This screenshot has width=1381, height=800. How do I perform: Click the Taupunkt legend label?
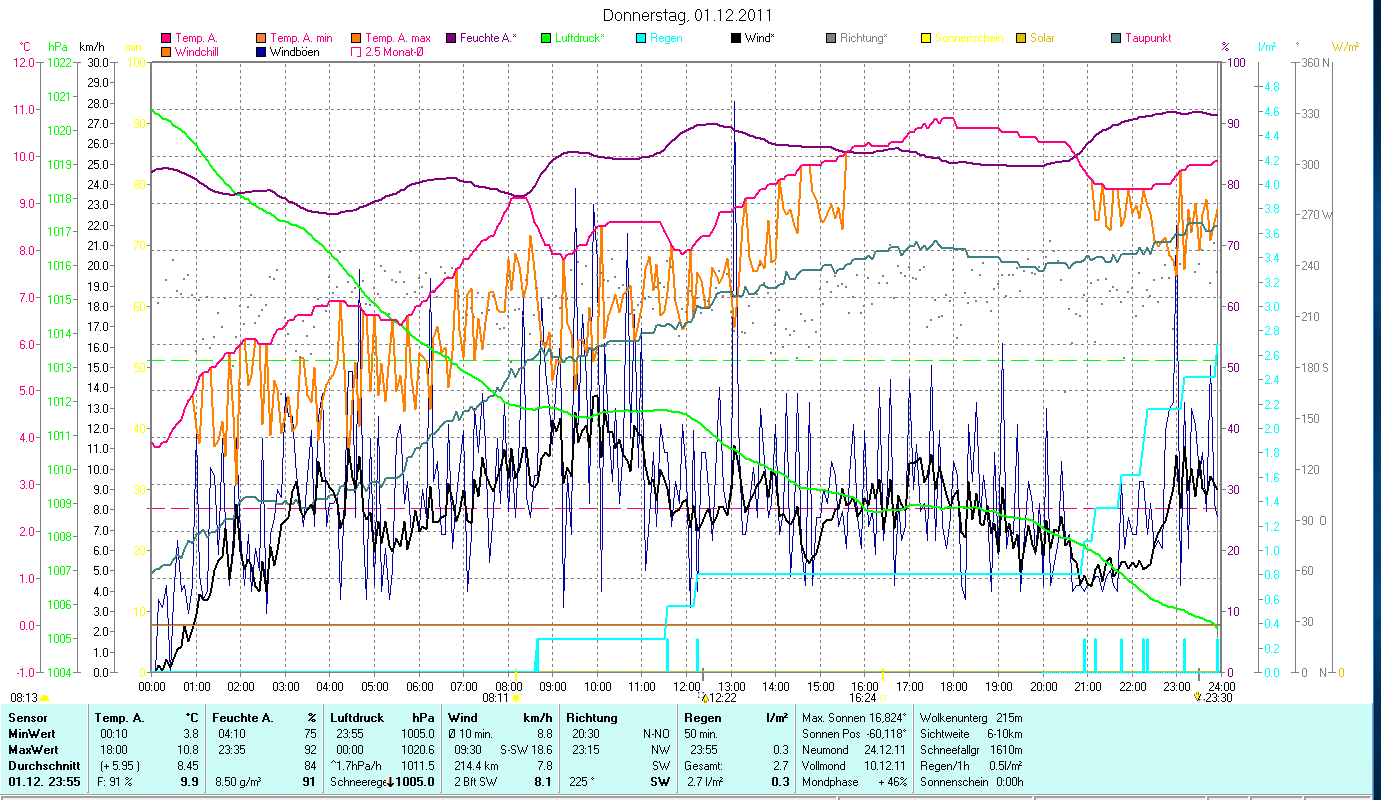point(1147,38)
